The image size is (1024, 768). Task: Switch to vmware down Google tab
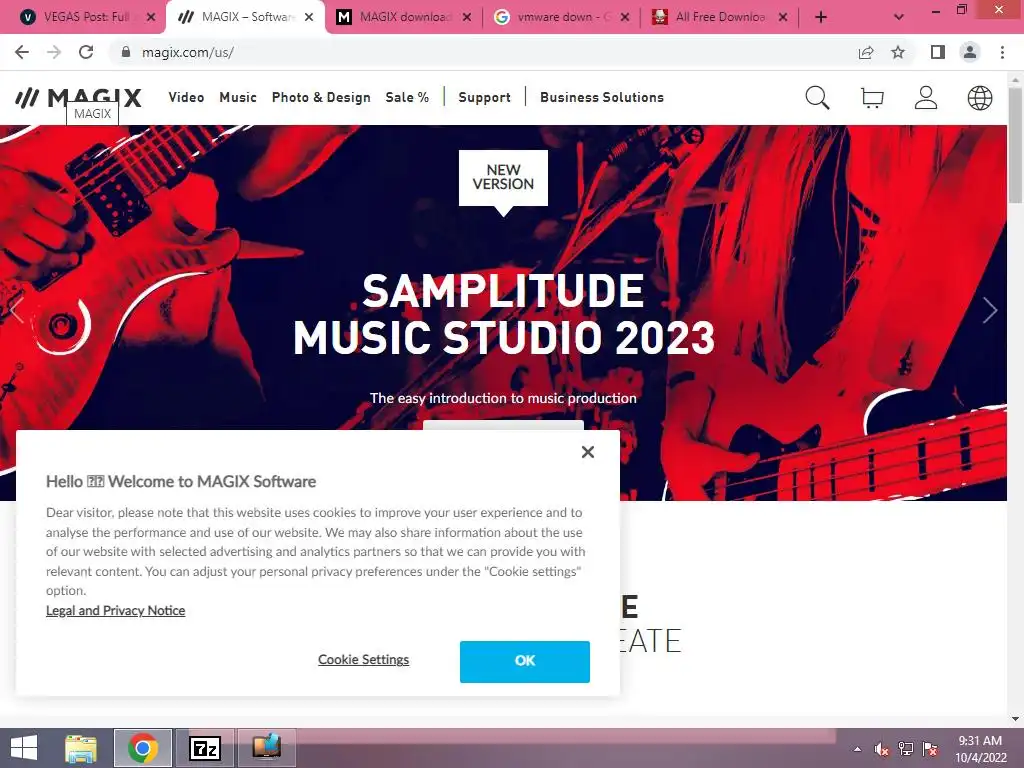tap(562, 17)
